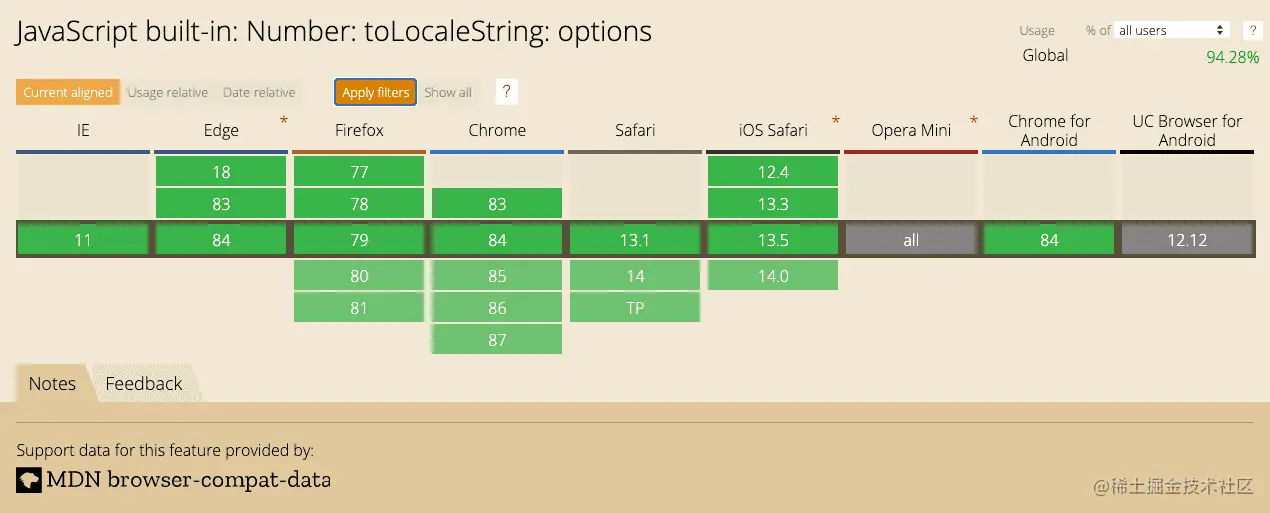Image resolution: width=1270 pixels, height=513 pixels.
Task: Click the question mark next to Show all
Action: (x=507, y=92)
